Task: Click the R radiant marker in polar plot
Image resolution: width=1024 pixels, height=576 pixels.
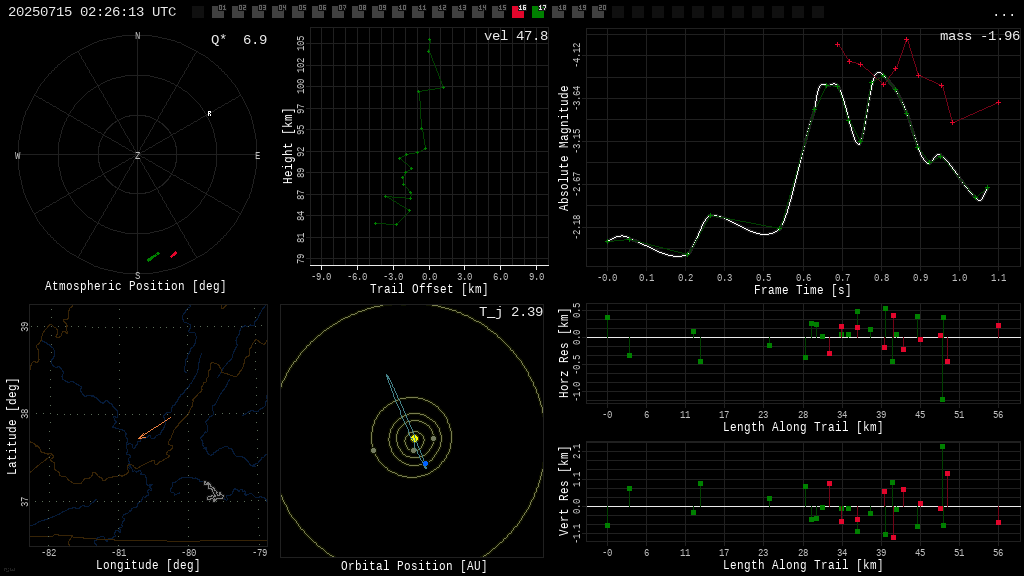Action: click(209, 114)
